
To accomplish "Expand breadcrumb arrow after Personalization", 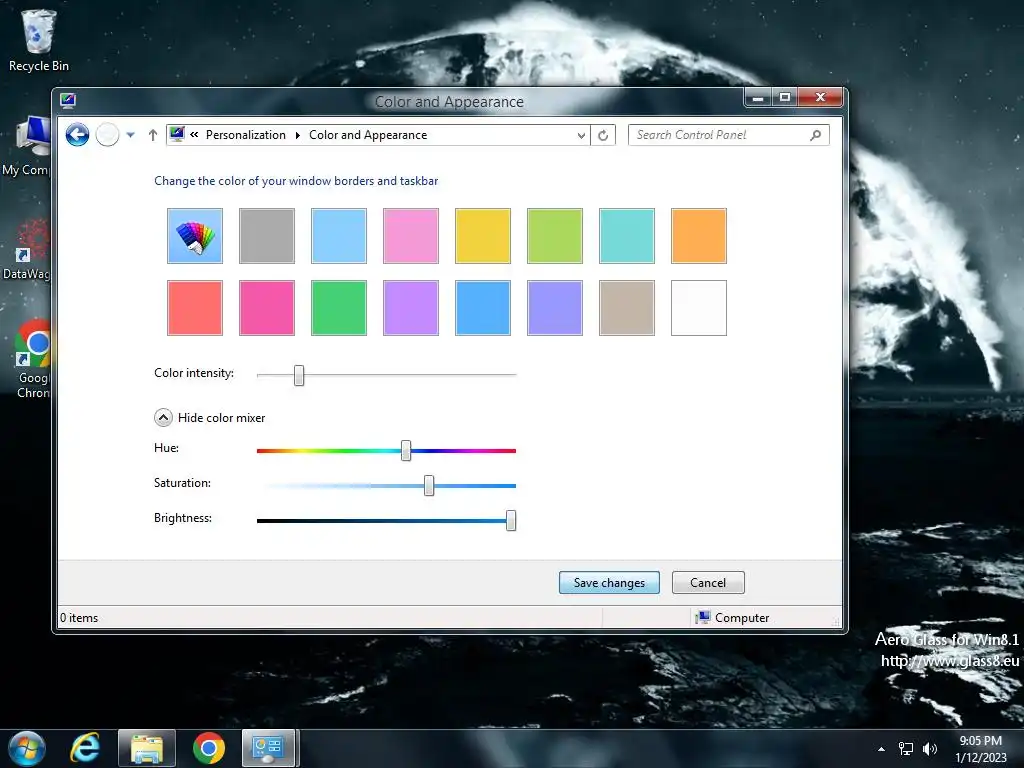I will [x=298, y=135].
